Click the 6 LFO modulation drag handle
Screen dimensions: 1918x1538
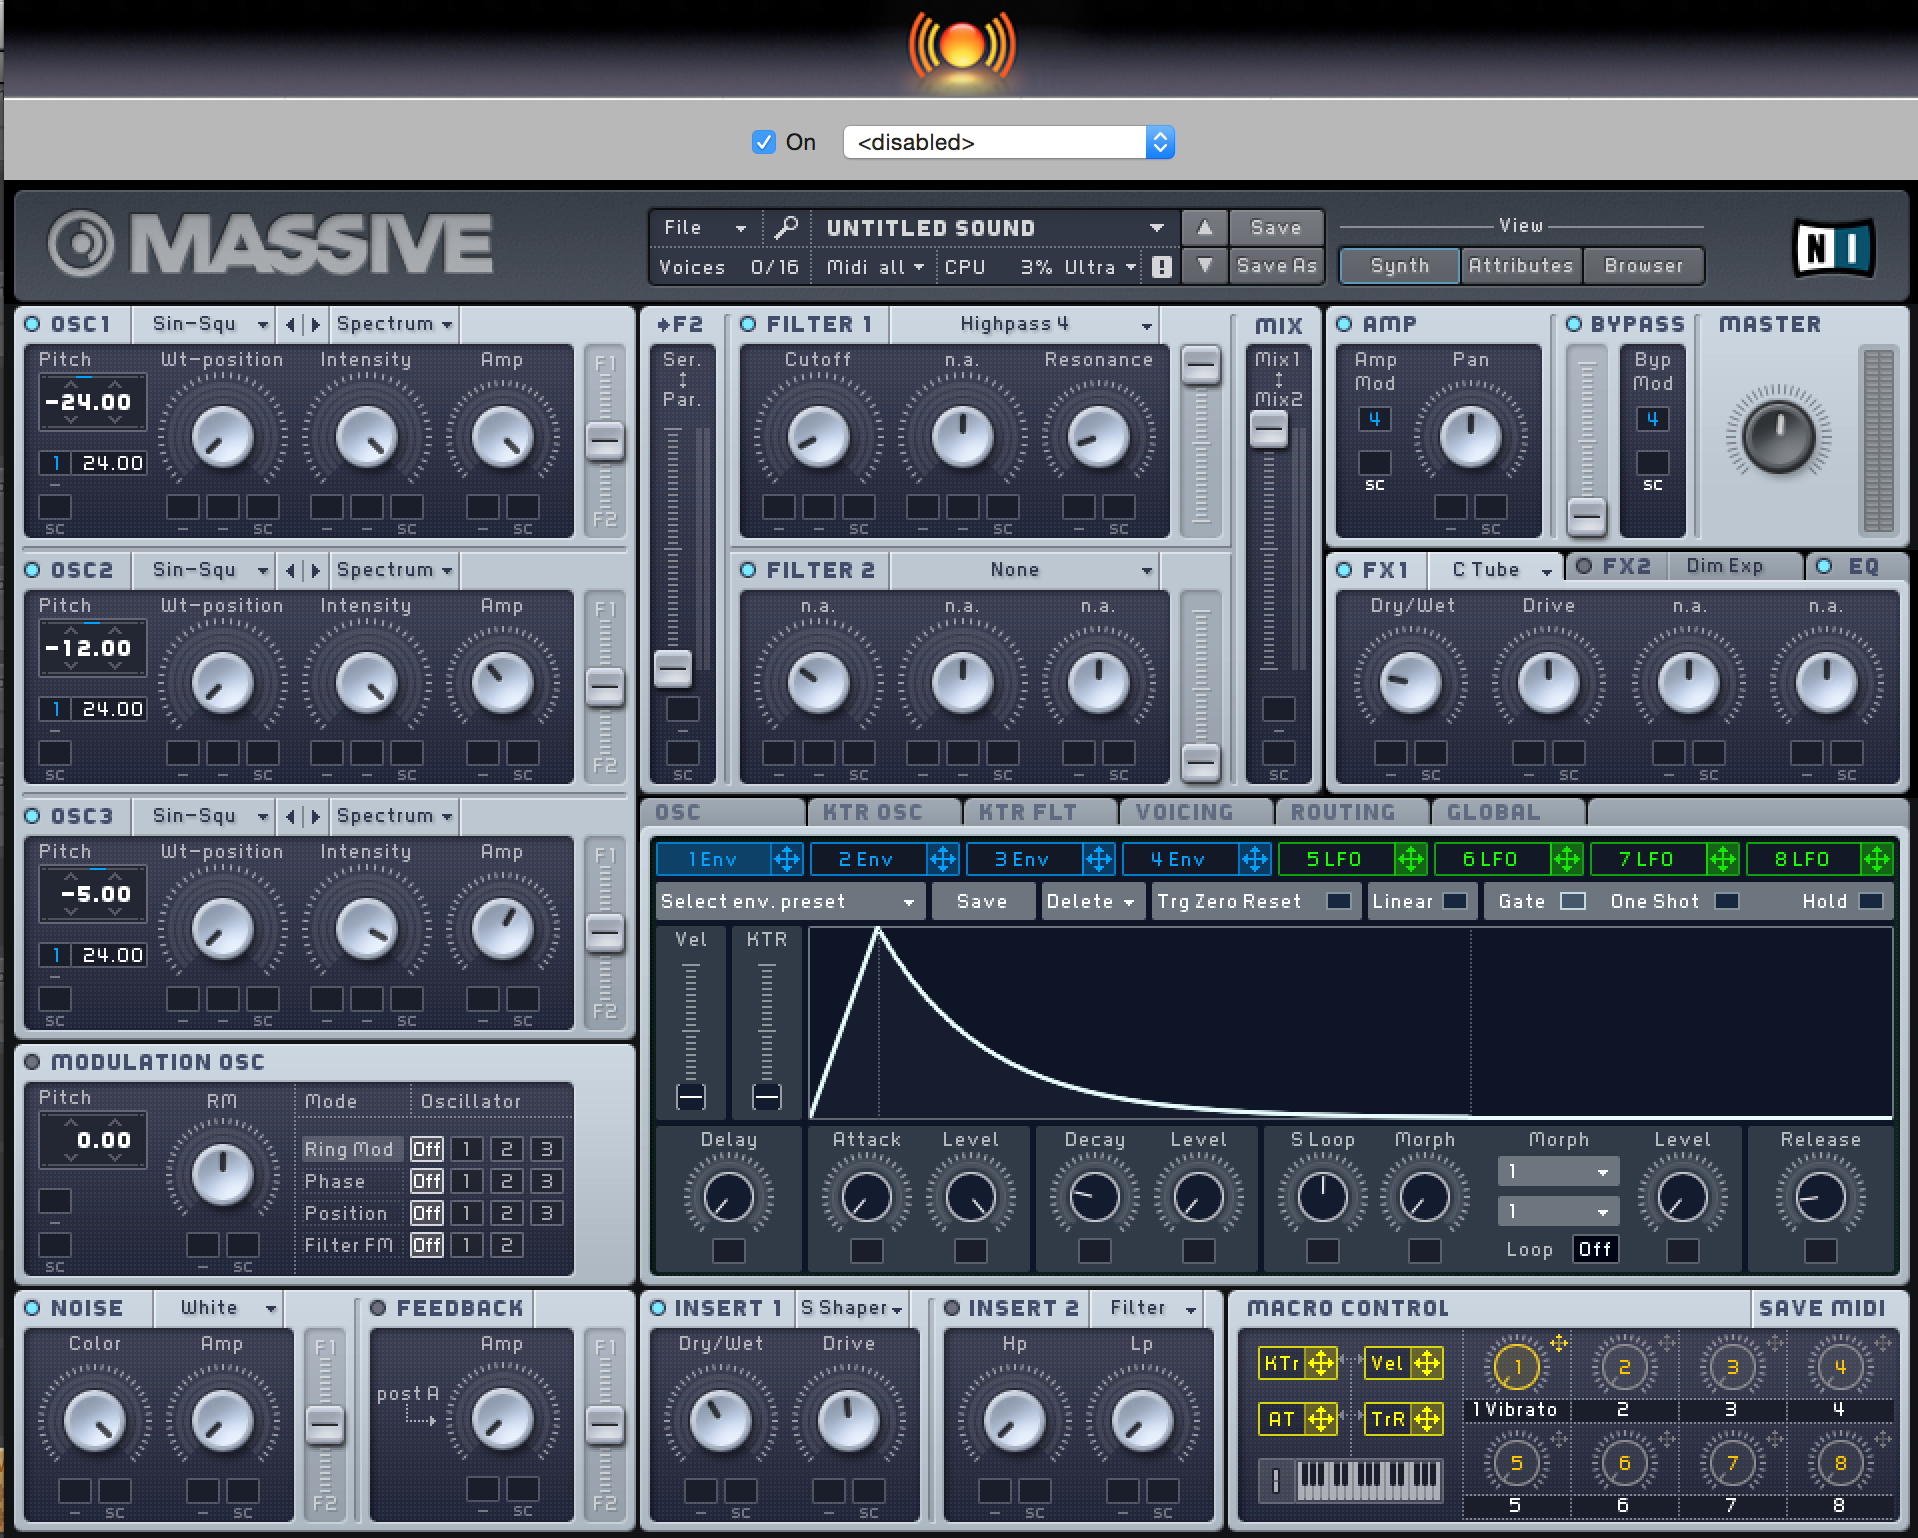pos(1567,859)
